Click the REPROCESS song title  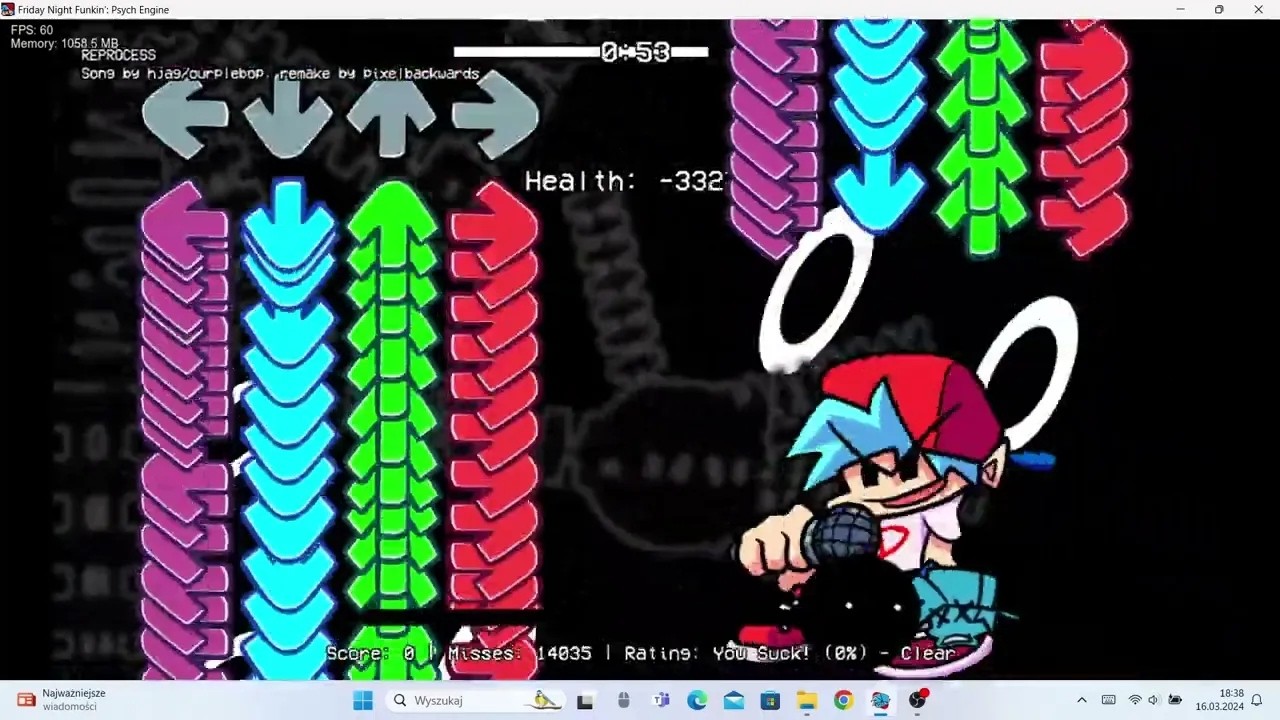tap(118, 56)
